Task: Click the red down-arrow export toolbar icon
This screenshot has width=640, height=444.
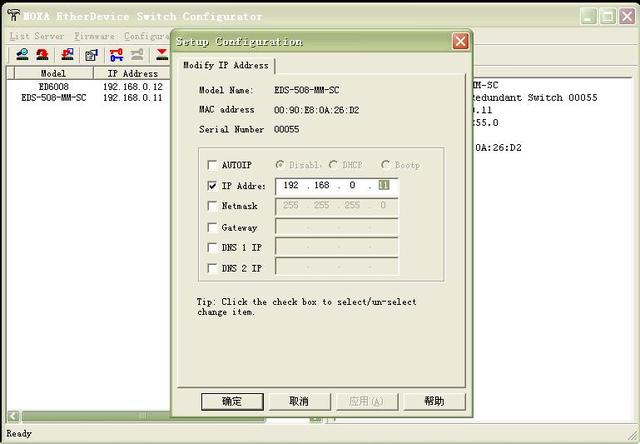Action: (x=162, y=55)
